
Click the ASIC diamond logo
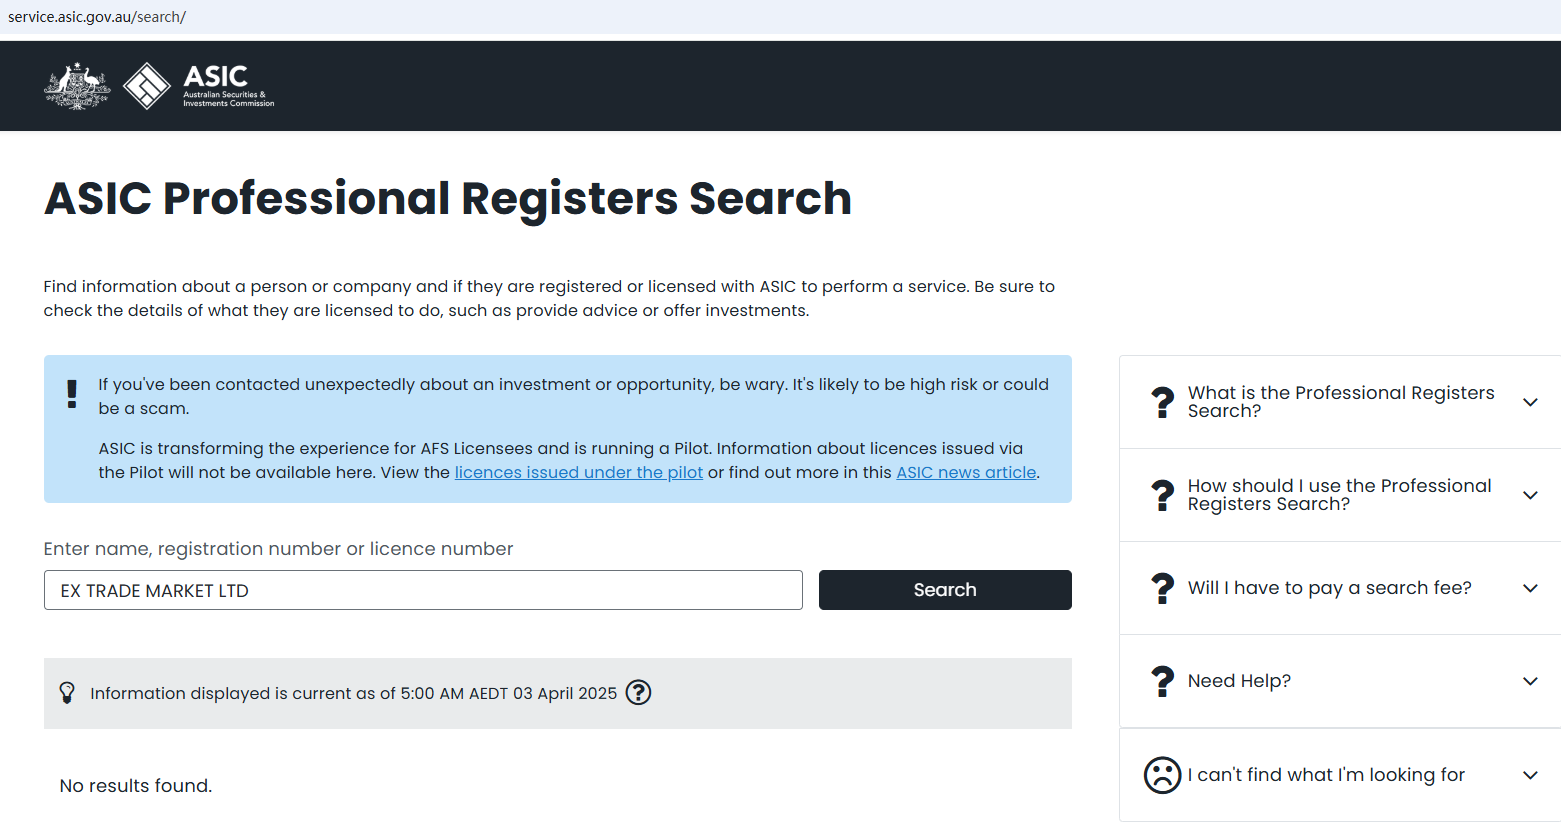147,86
